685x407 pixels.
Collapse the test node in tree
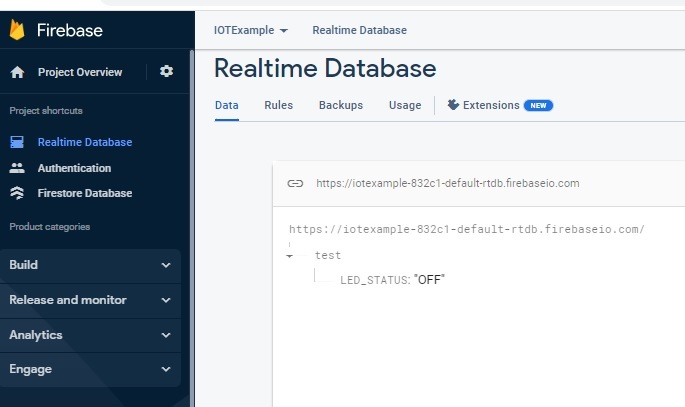pos(289,256)
